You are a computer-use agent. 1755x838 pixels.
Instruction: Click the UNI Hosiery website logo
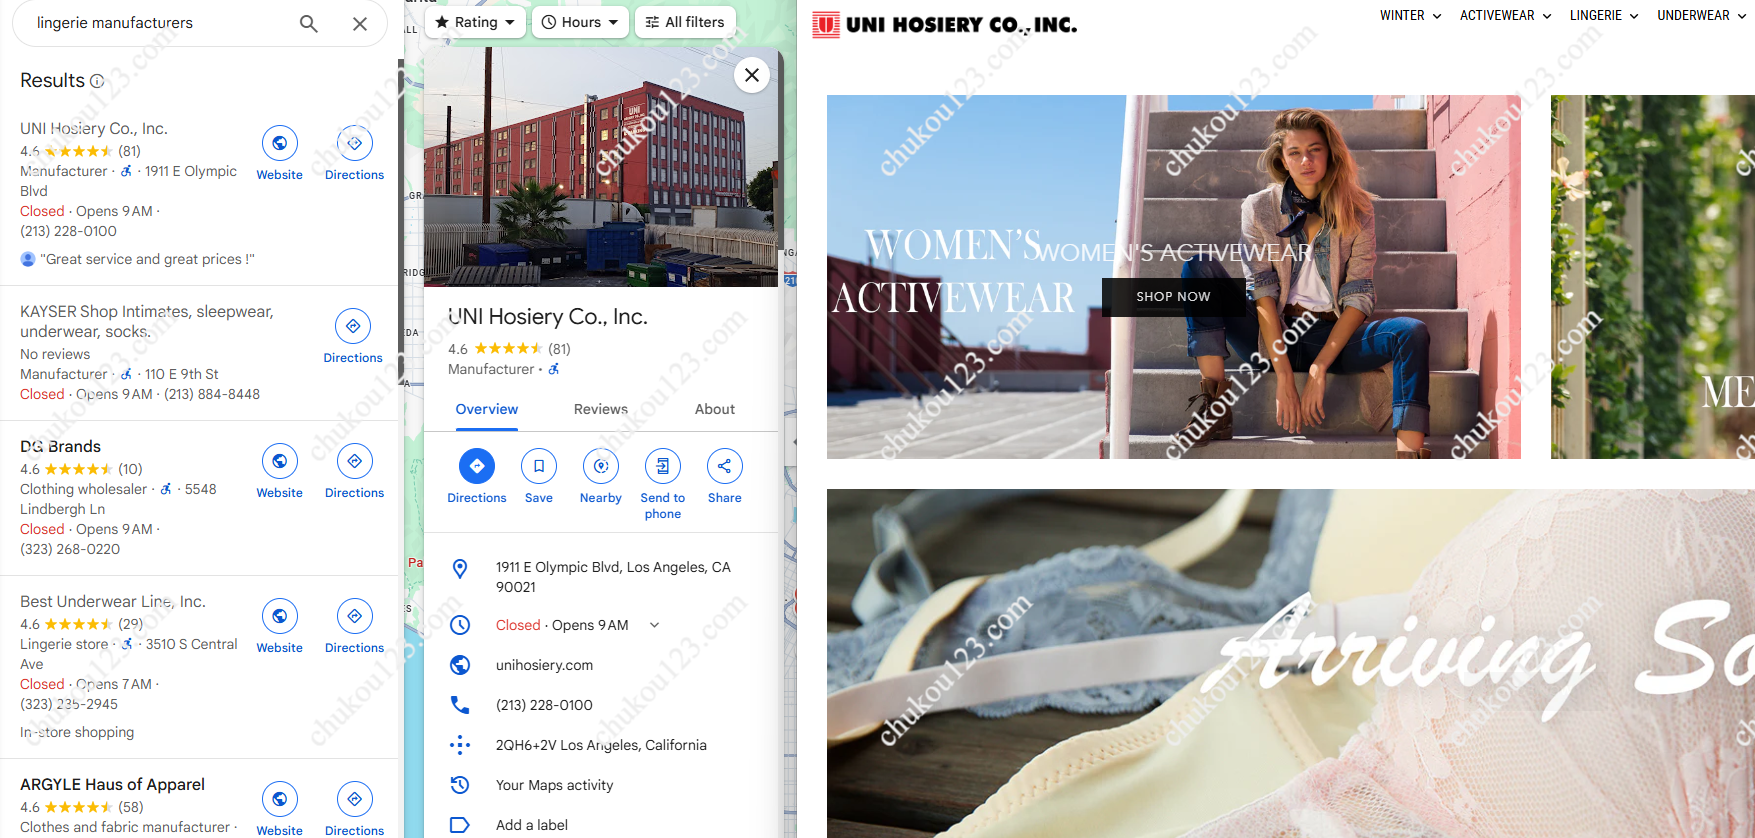point(944,25)
